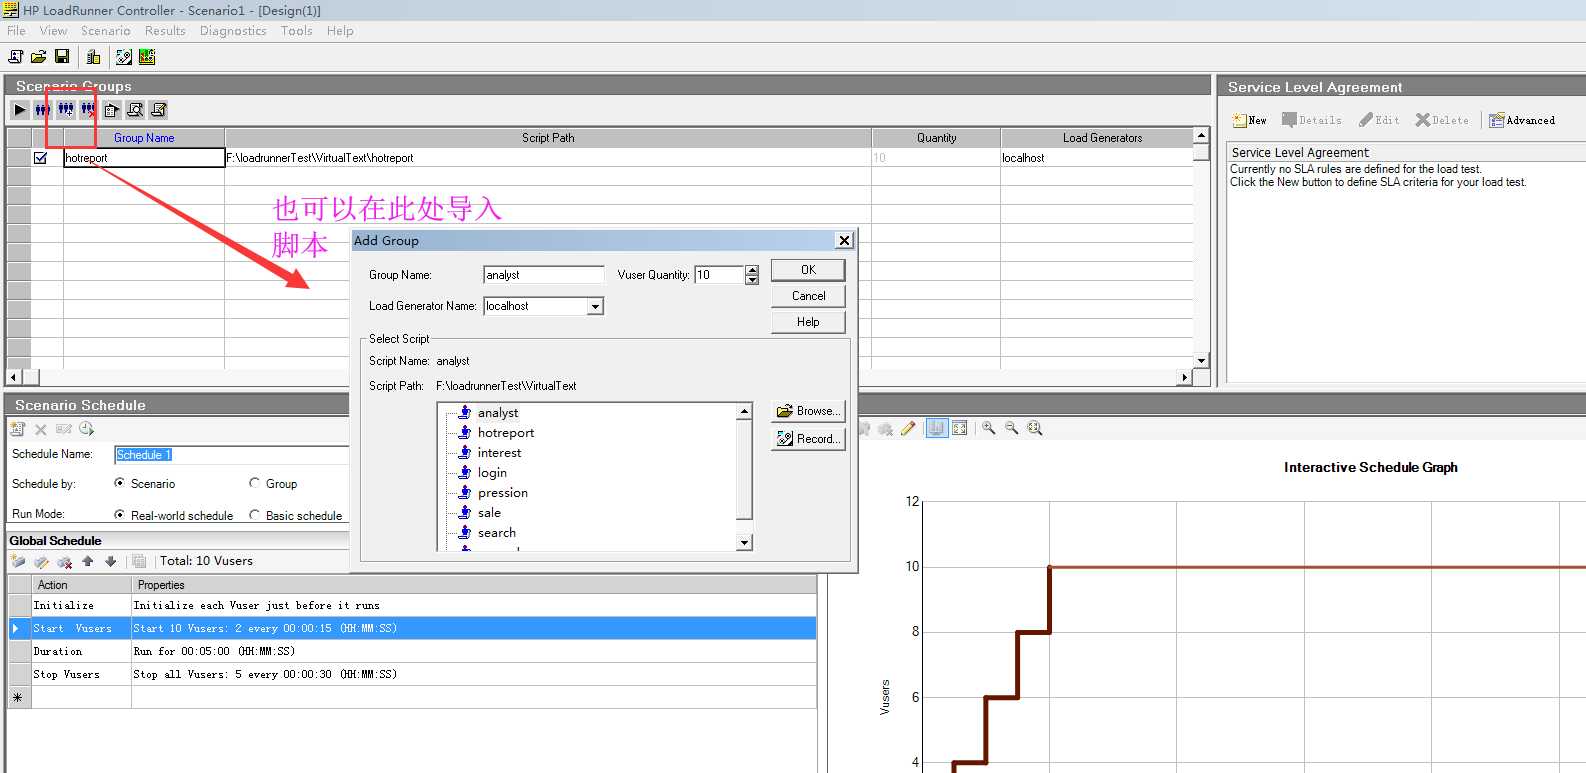Screen dimensions: 1586x773
Task: Open the Tools menu
Action: coord(296,31)
